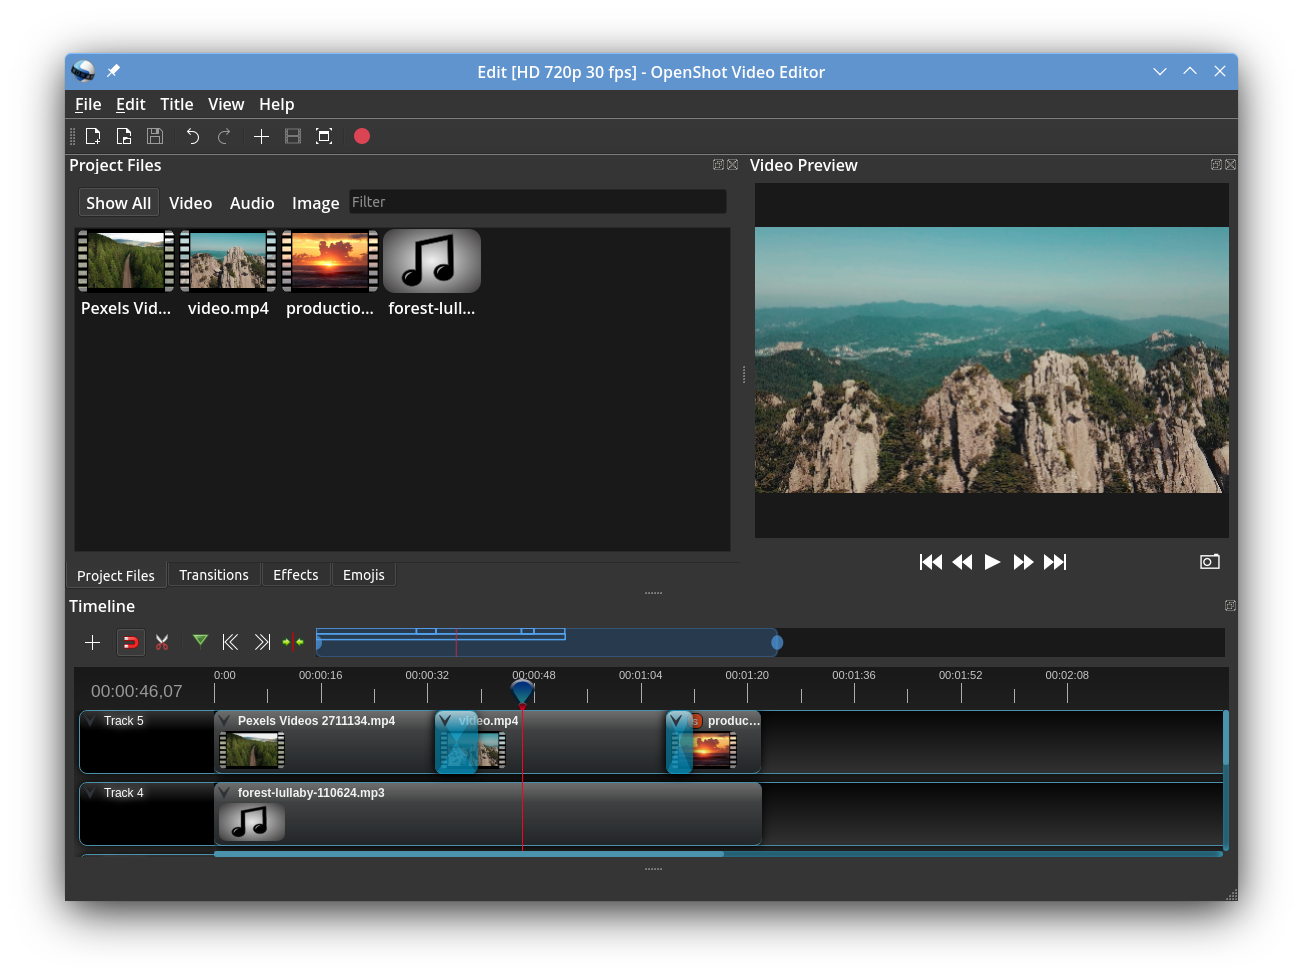Viewport: 1303px width, 978px height.
Task: Click the red Export Video button
Action: [362, 136]
